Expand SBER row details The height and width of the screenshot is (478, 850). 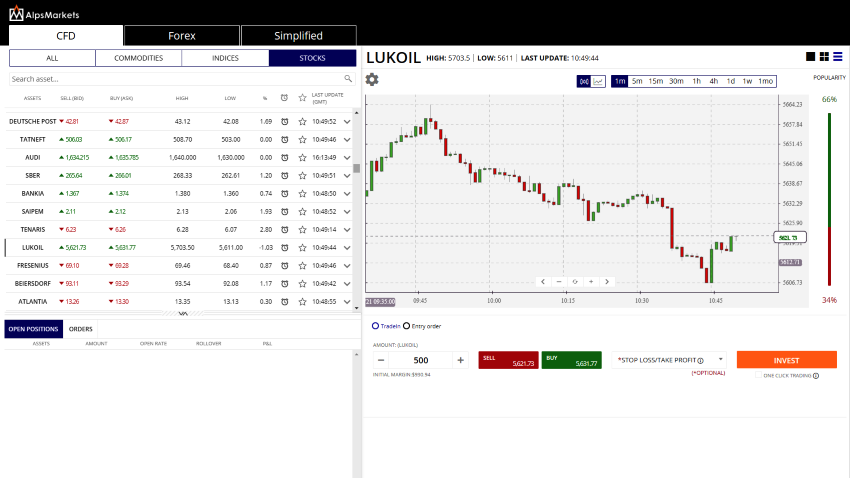347,176
